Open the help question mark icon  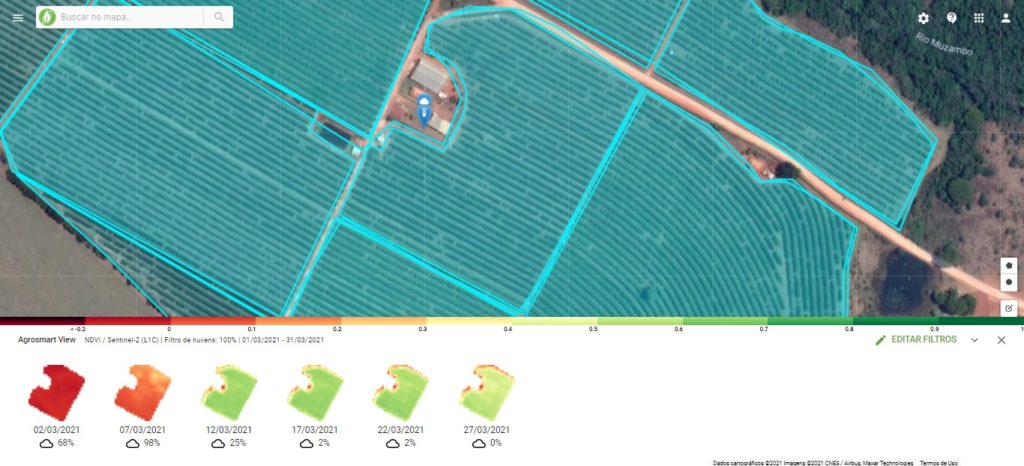click(952, 18)
